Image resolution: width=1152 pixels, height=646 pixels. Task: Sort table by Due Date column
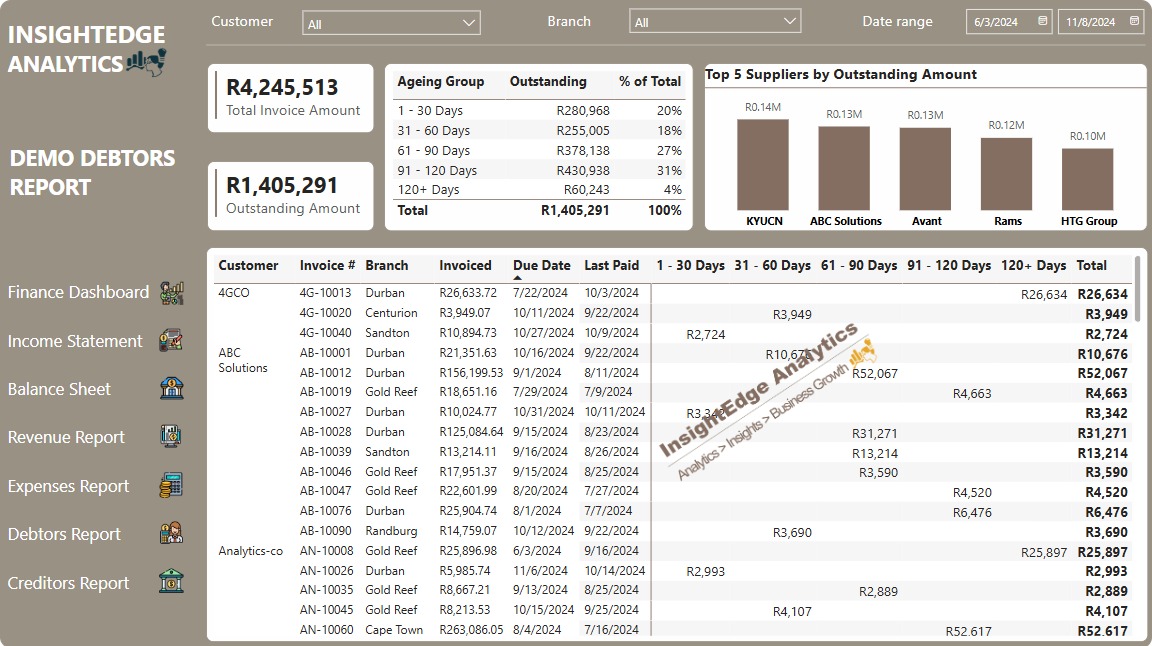pos(541,266)
